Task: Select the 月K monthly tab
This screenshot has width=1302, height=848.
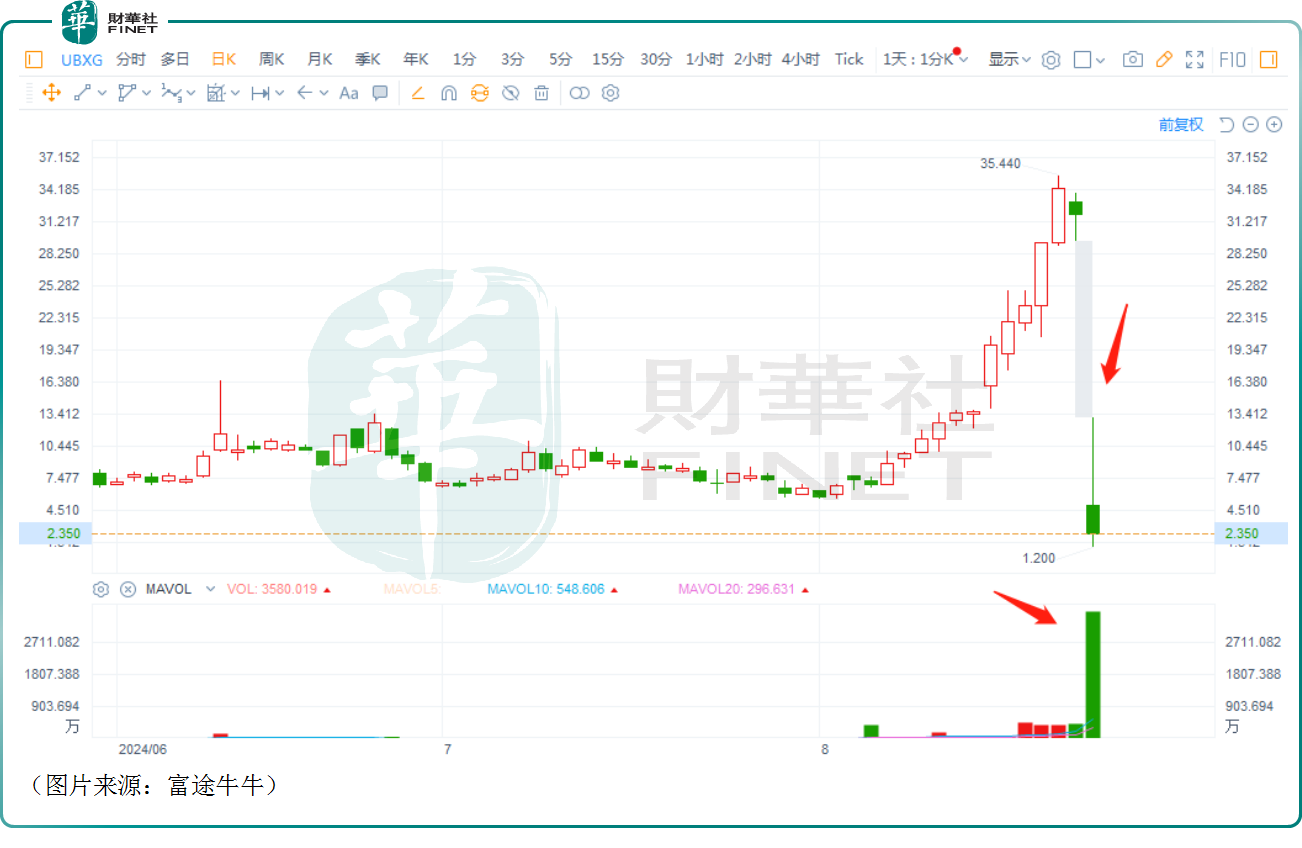Action: (x=320, y=59)
